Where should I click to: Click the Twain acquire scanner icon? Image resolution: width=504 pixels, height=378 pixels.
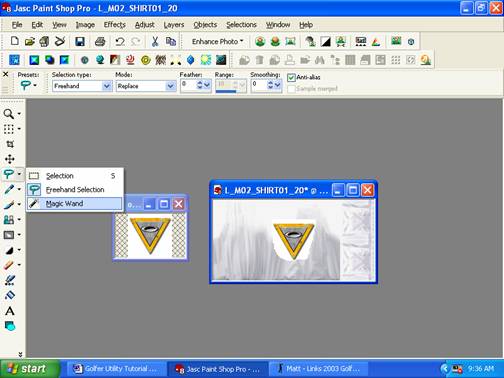tap(60, 41)
